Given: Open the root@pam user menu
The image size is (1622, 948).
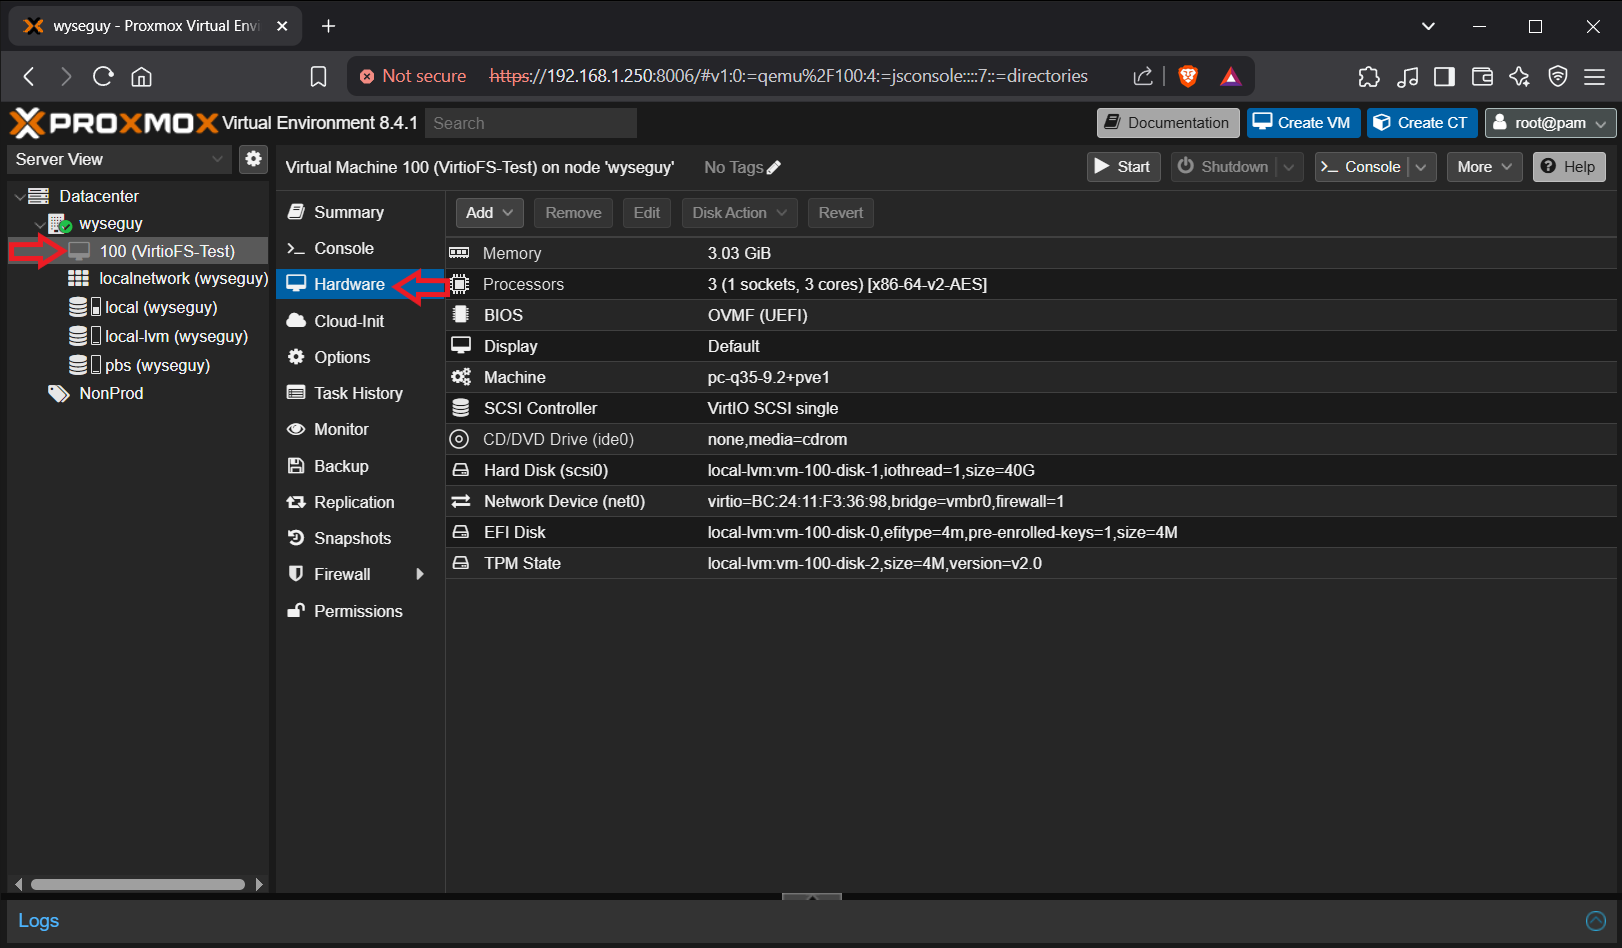Looking at the screenshot, I should tap(1551, 123).
